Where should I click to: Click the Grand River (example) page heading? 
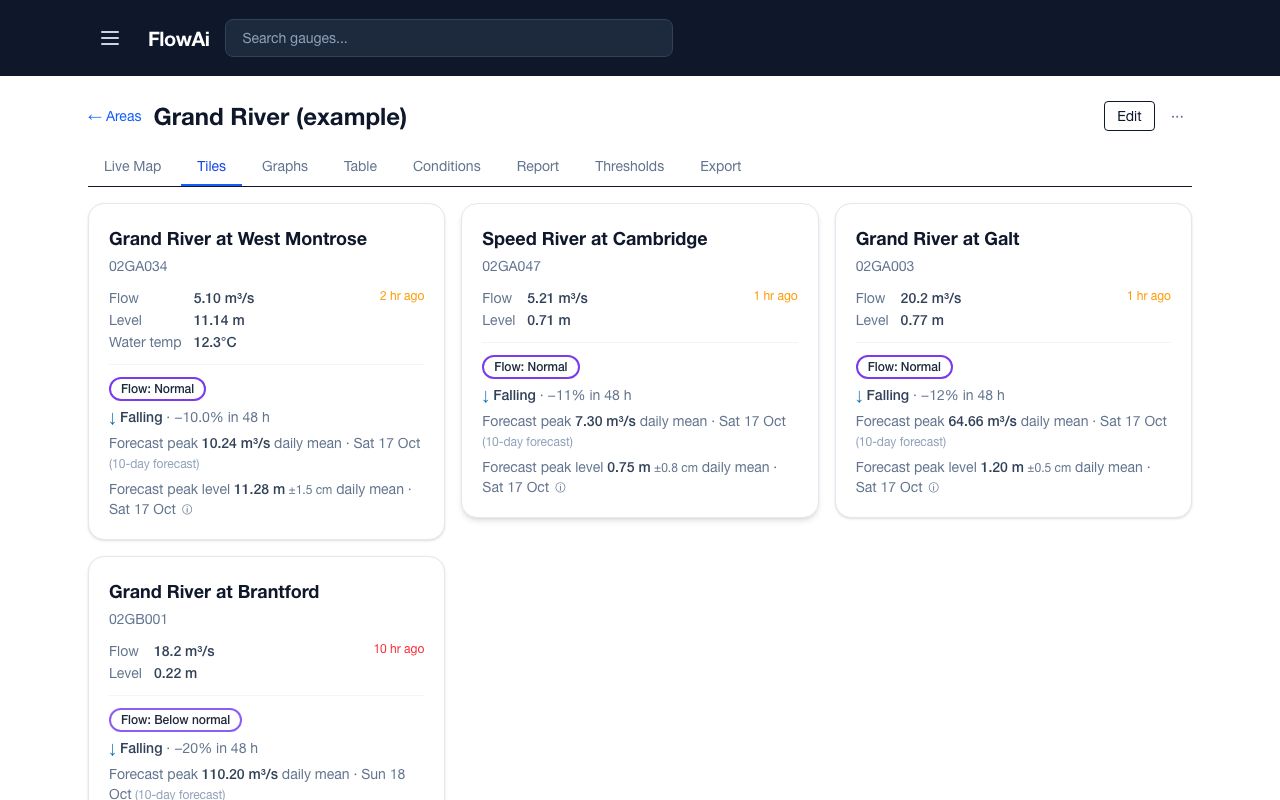(280, 117)
